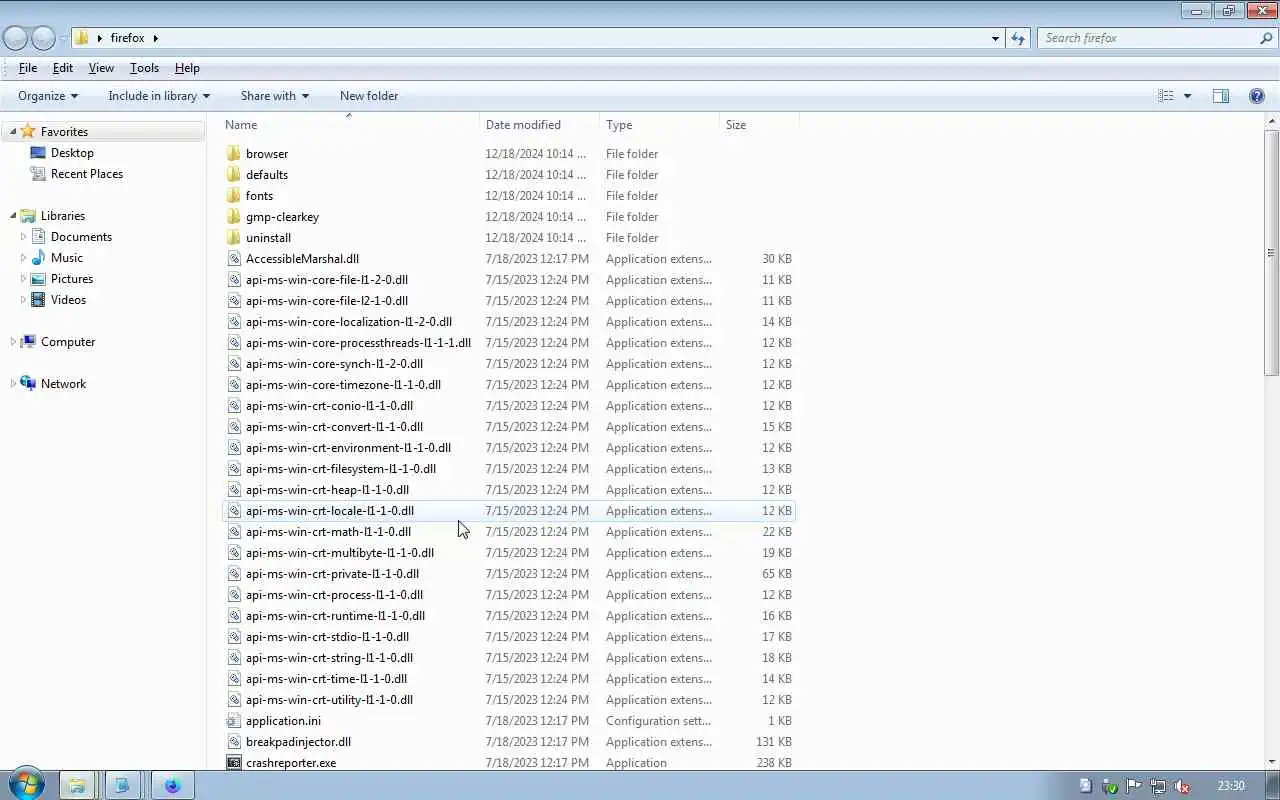Click the Desktop icon in Favorites

(x=38, y=152)
